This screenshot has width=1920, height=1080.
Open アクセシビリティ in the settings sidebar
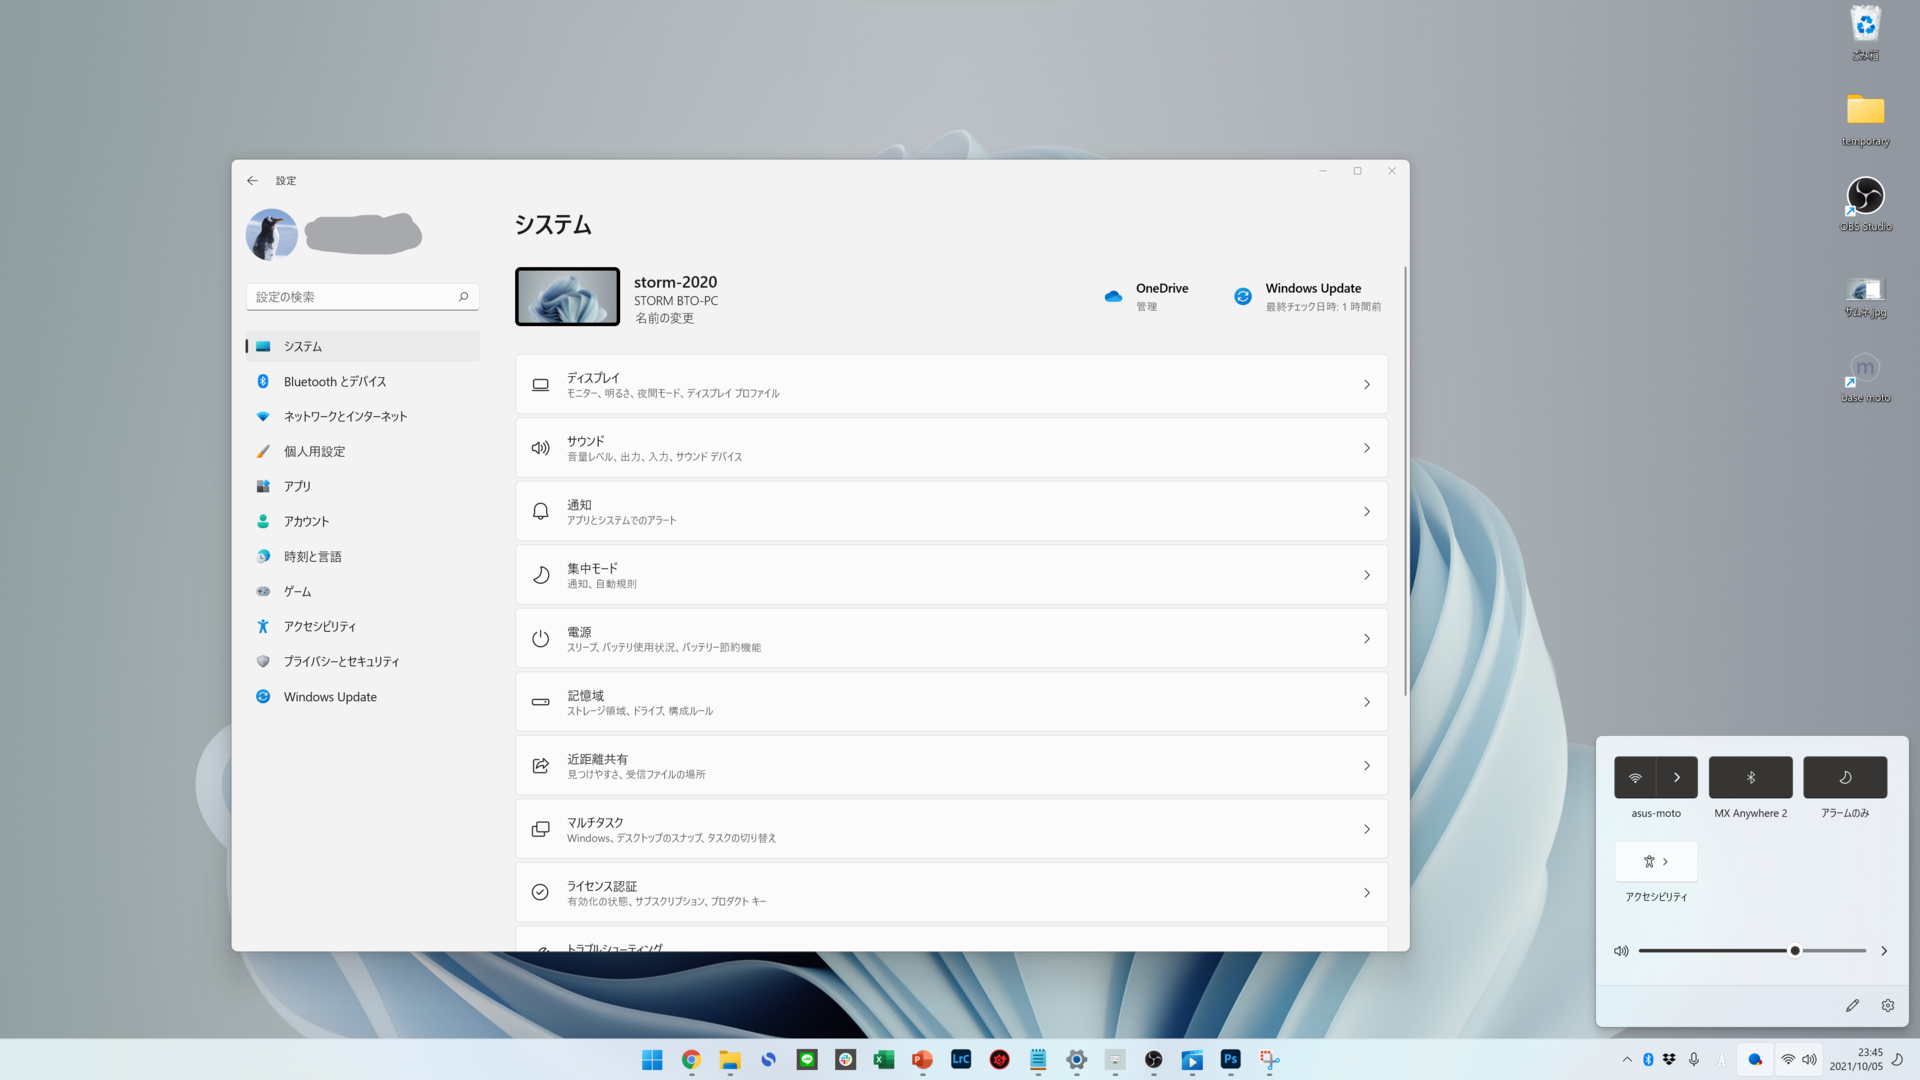click(362, 626)
